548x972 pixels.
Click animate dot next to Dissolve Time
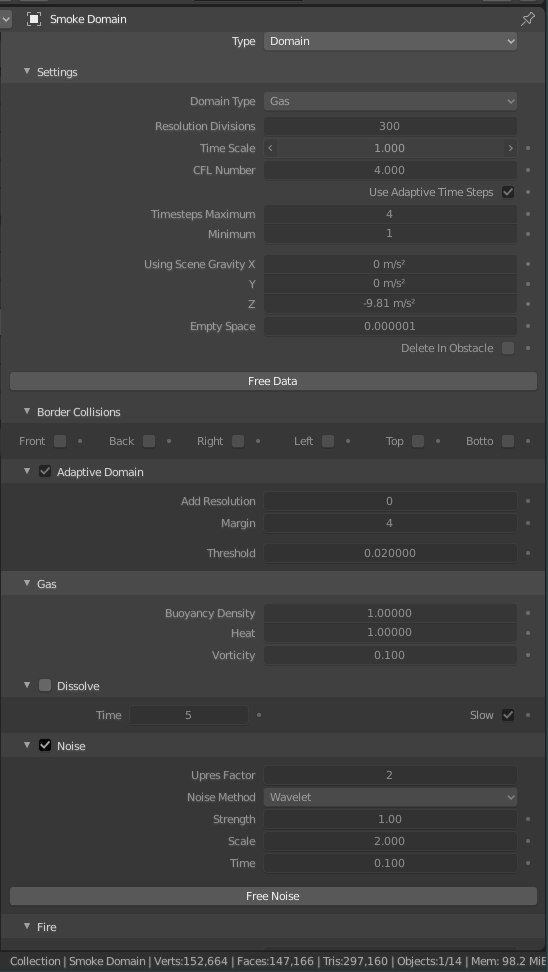tap(259, 715)
